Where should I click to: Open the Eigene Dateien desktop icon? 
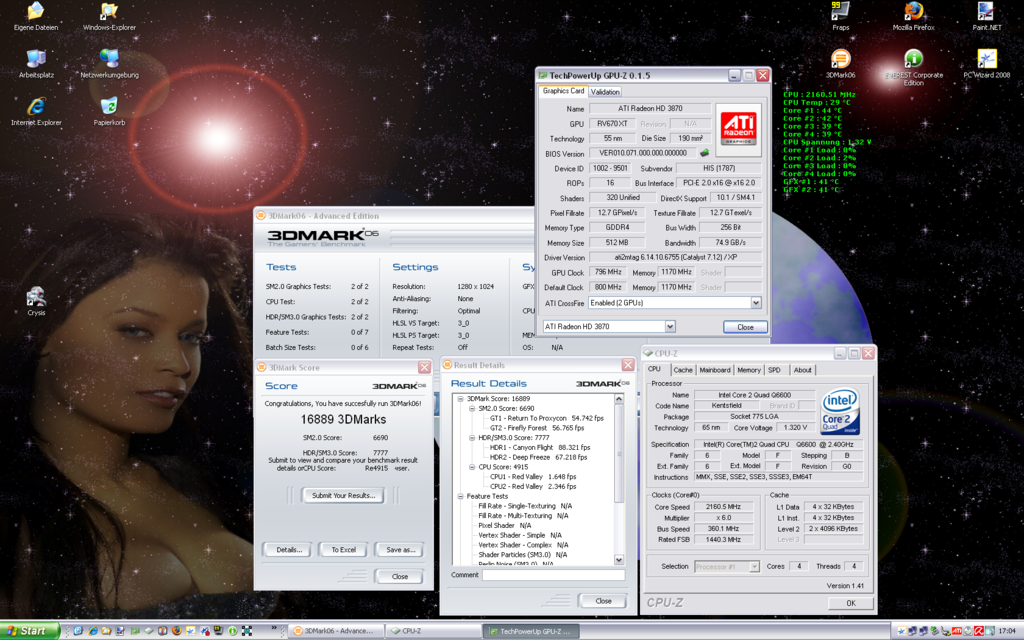[x=36, y=16]
